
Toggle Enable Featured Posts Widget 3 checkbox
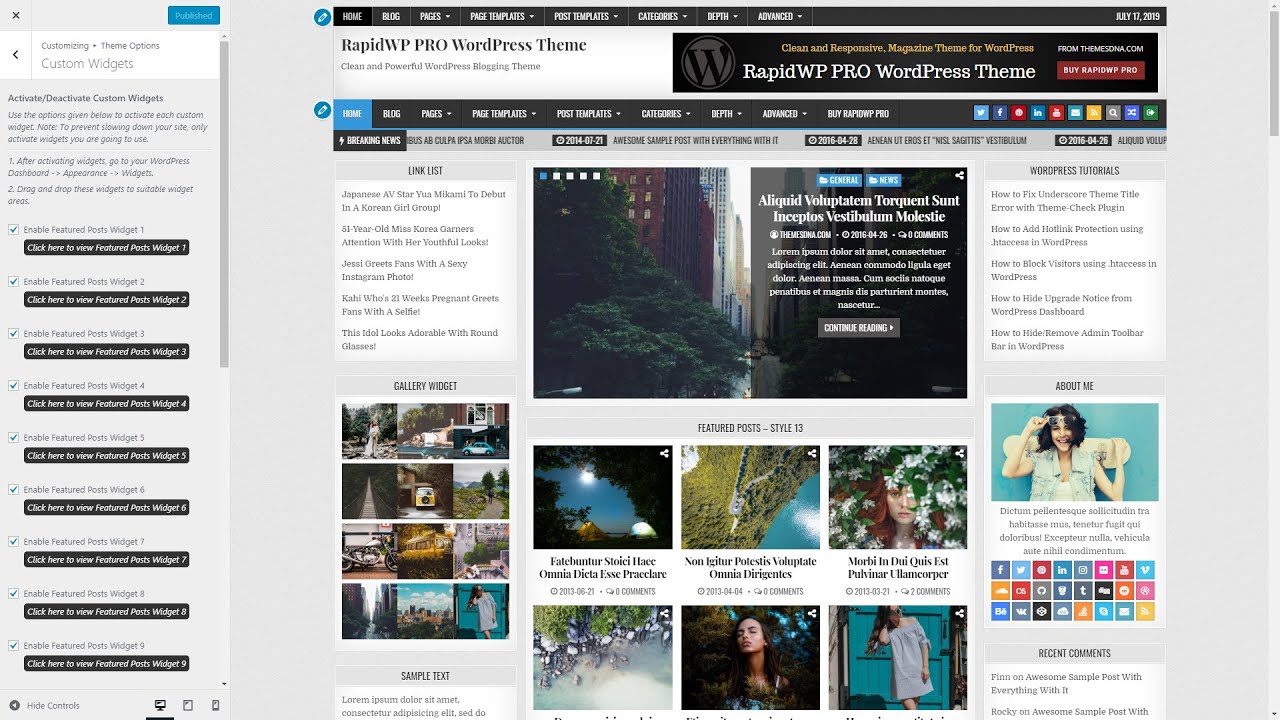pos(13,333)
